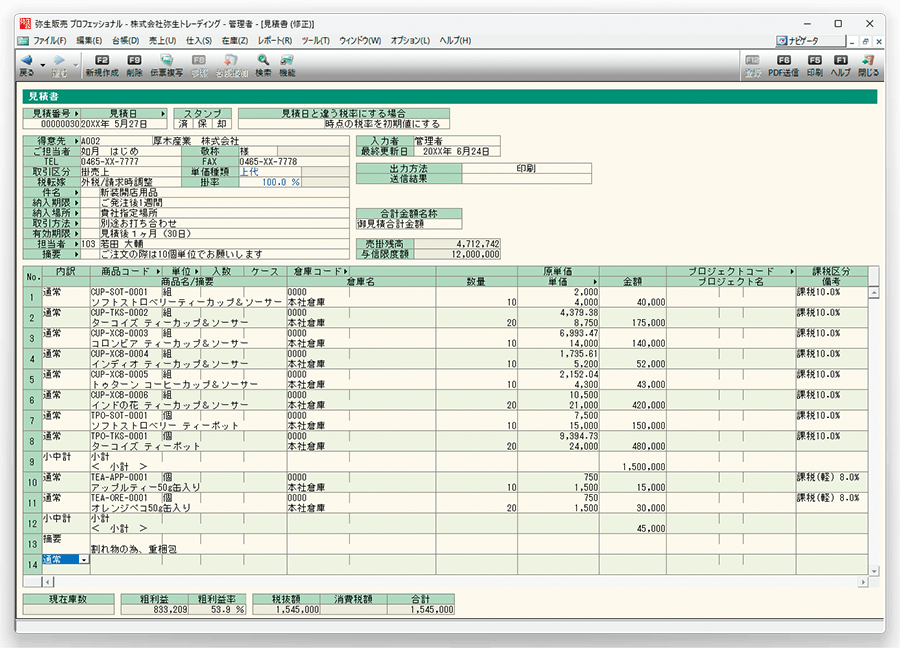Toggle the 保 stamp box
Viewport: 900px width, 648px height.
(x=202, y=124)
